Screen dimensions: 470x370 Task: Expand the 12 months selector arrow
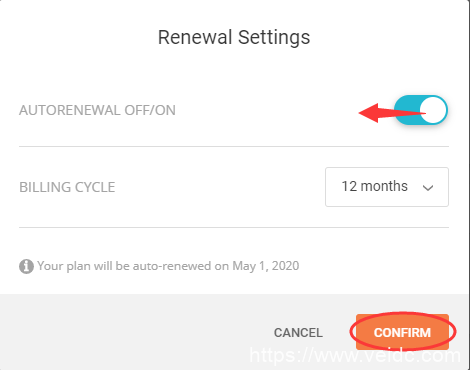click(428, 188)
